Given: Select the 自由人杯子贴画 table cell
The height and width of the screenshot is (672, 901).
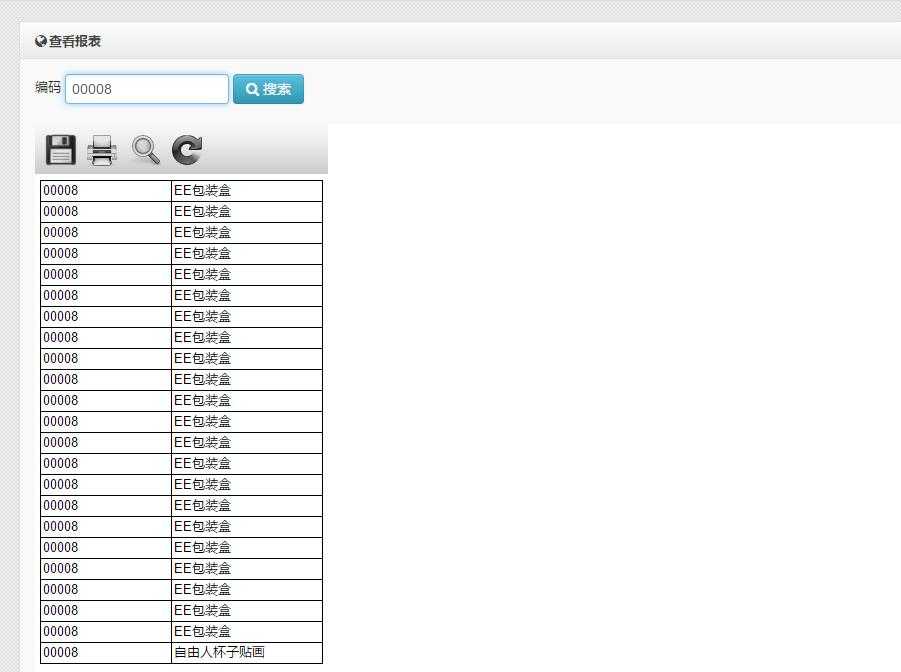Looking at the screenshot, I should tap(247, 652).
